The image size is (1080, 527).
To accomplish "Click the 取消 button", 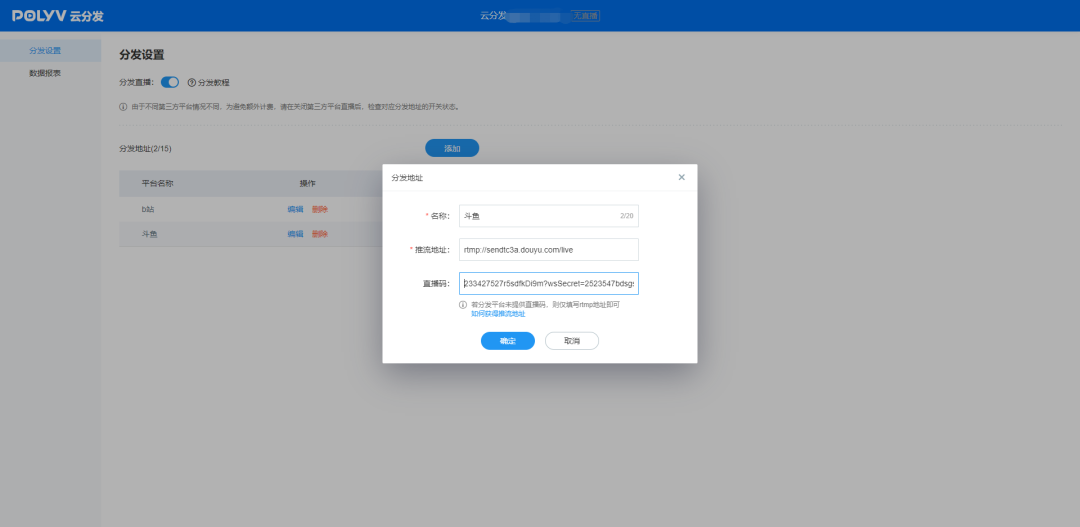I will tap(571, 341).
